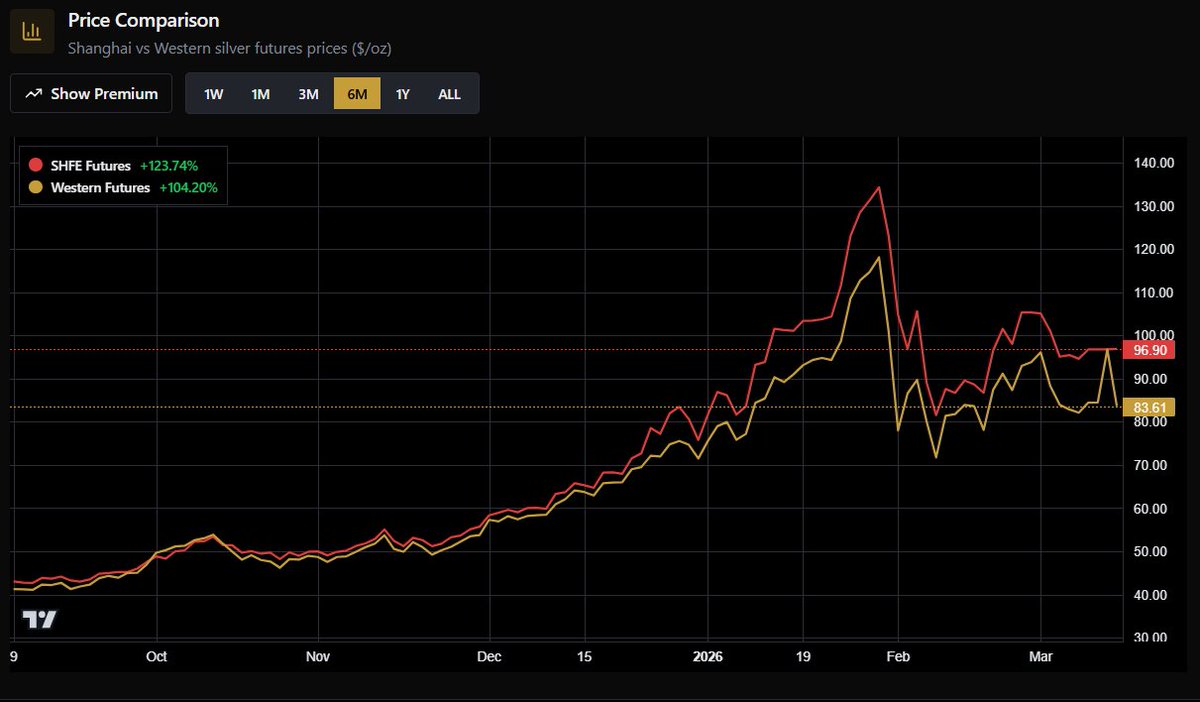
Task: Select the ALL timeframe tab
Action: pos(449,93)
